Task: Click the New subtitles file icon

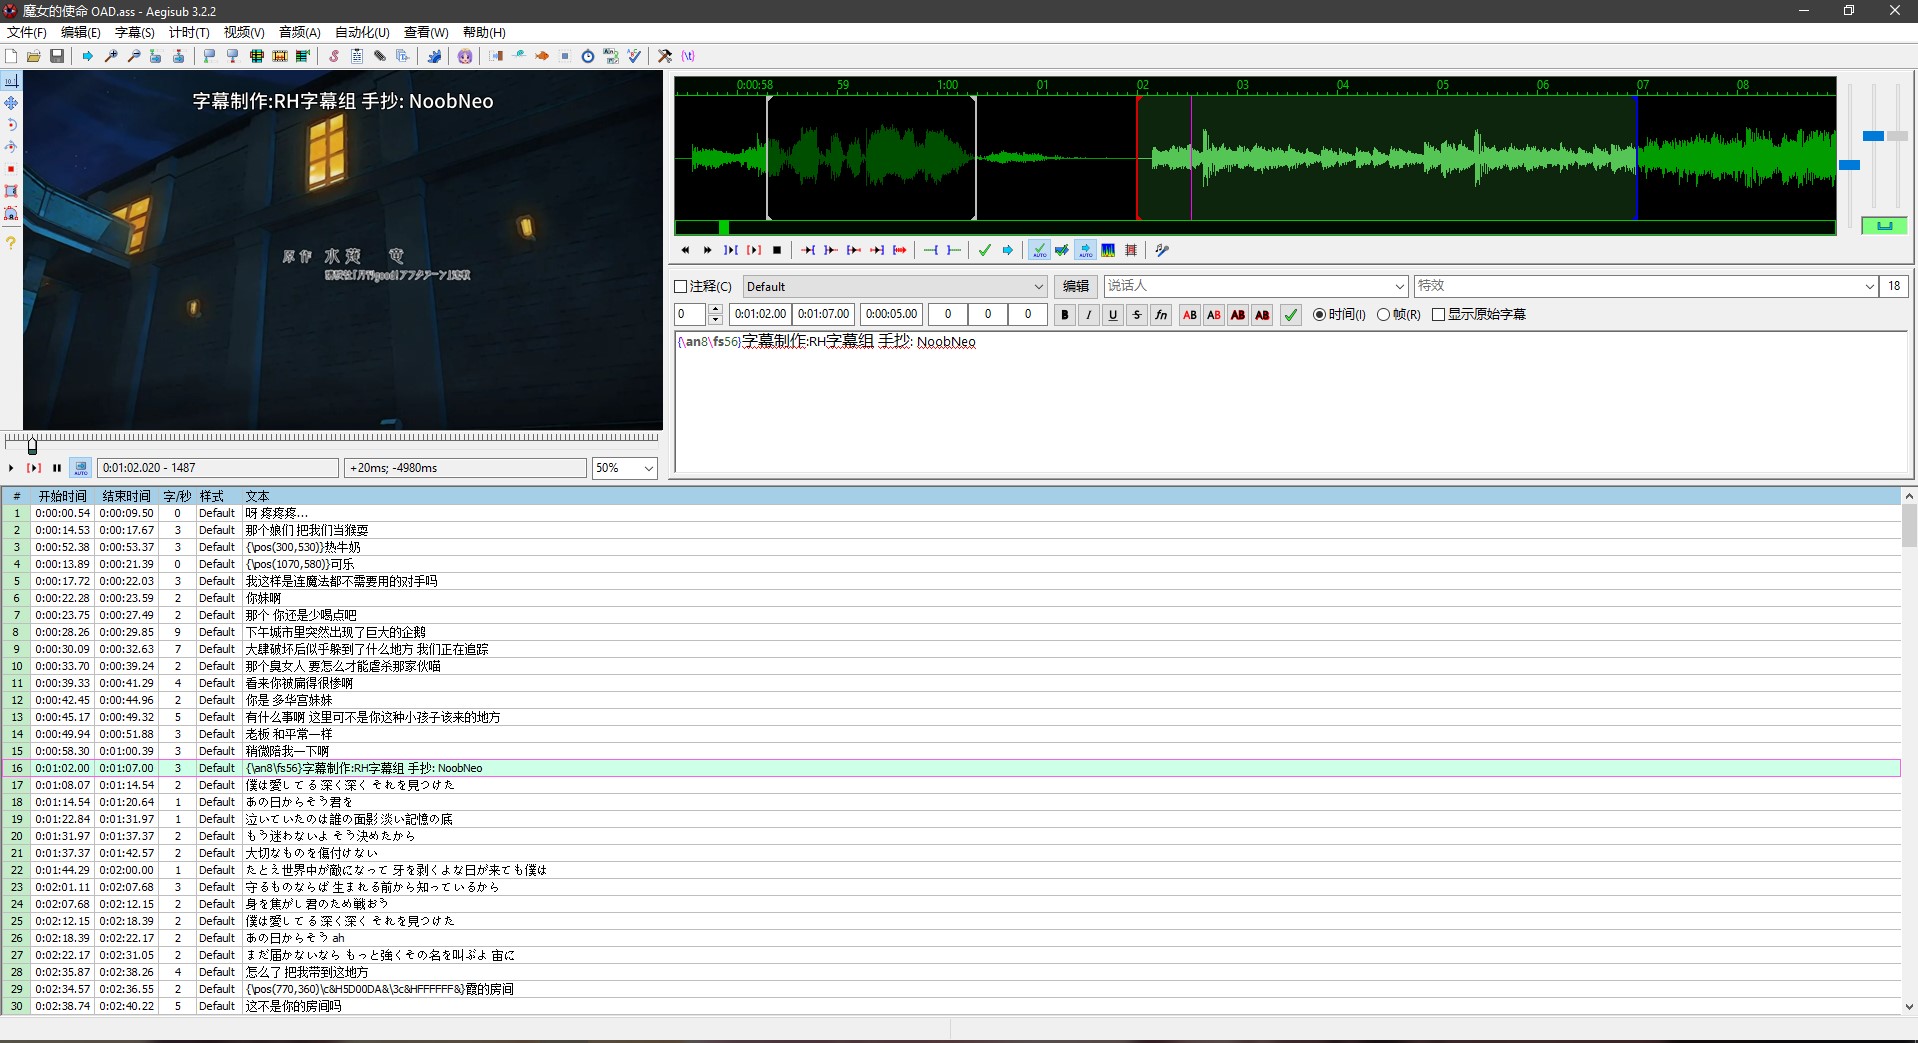Action: point(11,56)
